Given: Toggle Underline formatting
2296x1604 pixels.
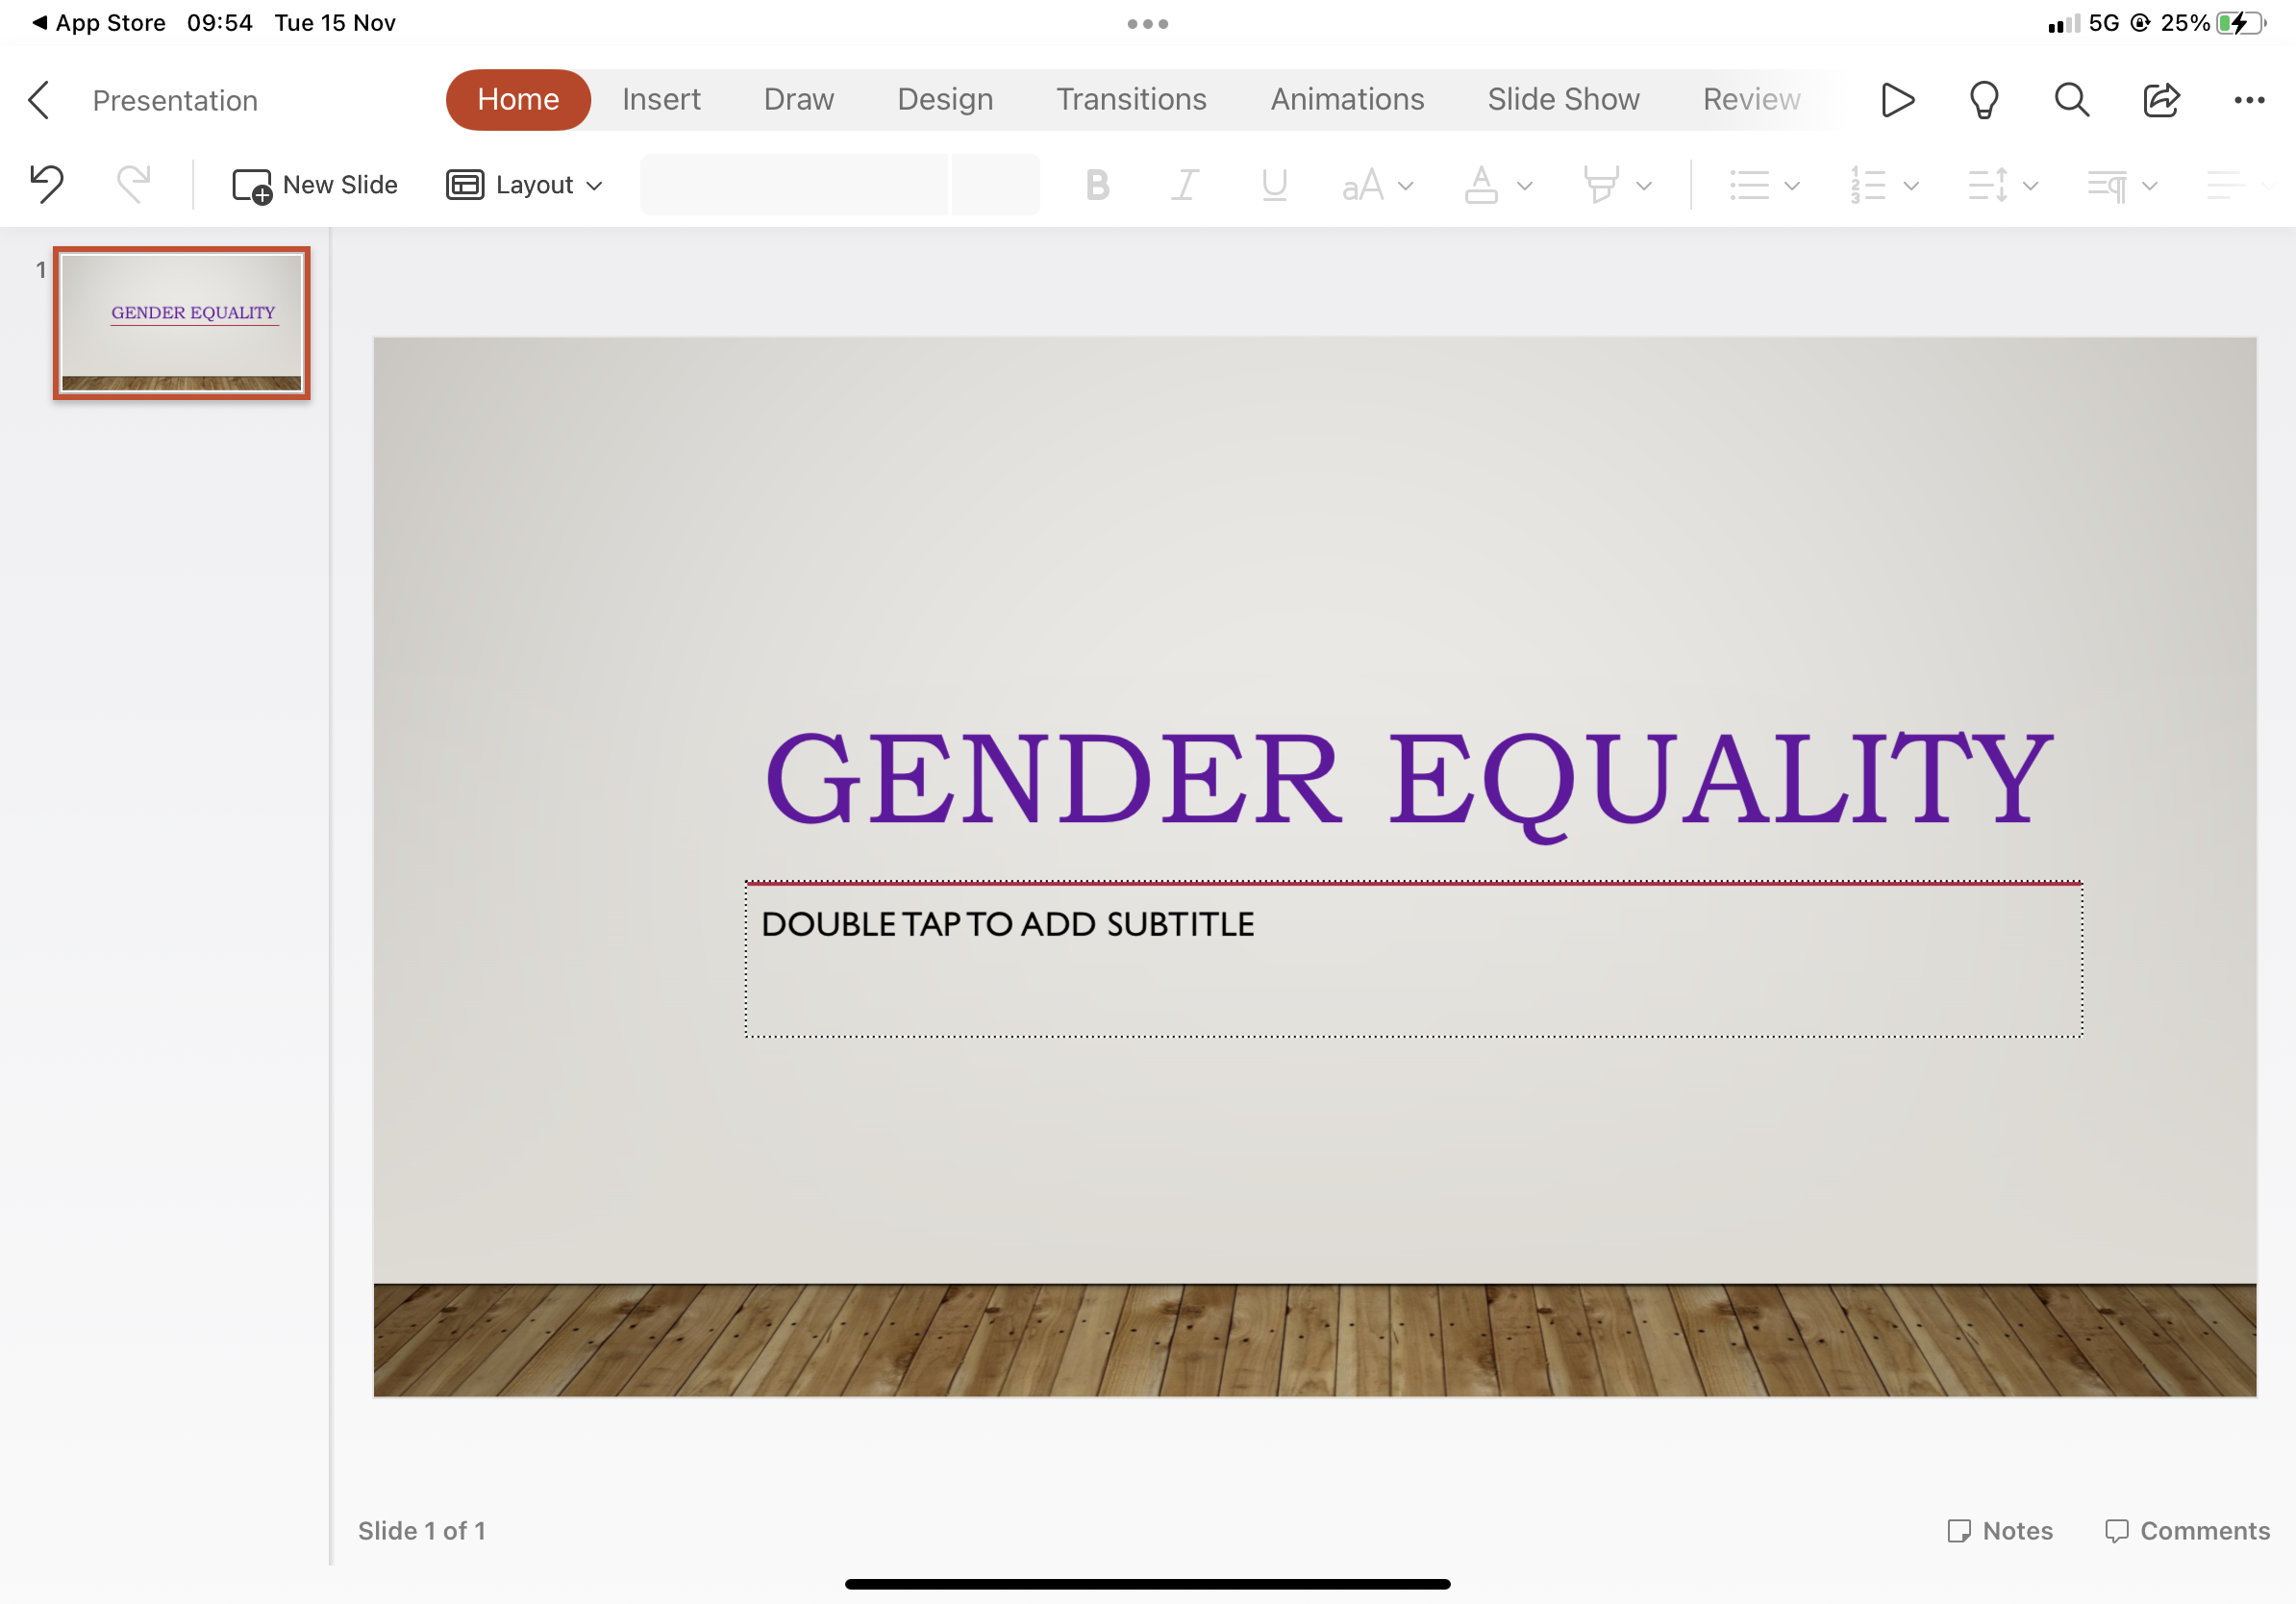Looking at the screenshot, I should pos(1273,185).
